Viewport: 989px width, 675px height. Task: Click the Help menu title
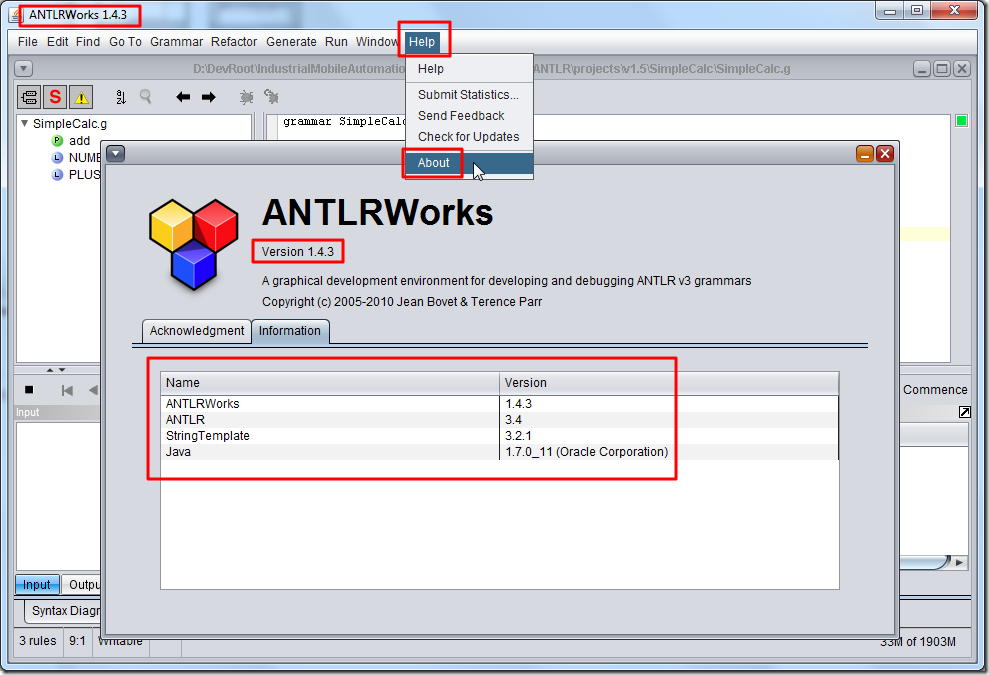[422, 42]
